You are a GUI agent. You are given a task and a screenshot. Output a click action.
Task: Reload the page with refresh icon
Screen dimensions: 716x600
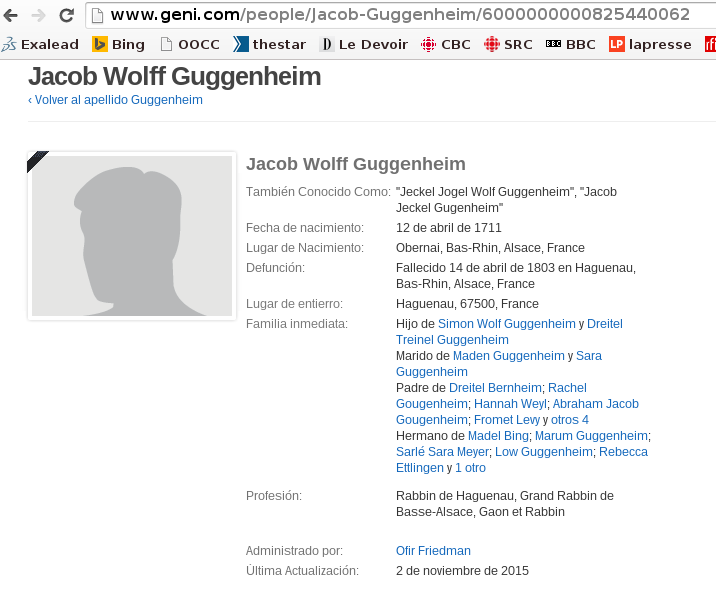pos(67,15)
